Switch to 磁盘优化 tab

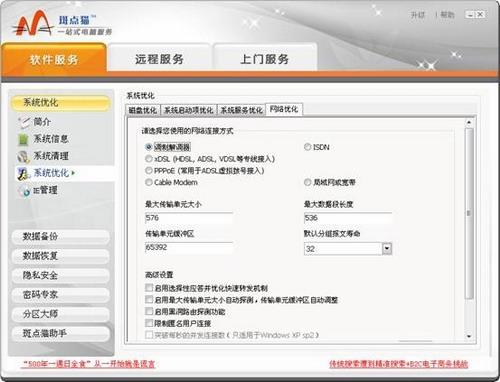click(143, 110)
